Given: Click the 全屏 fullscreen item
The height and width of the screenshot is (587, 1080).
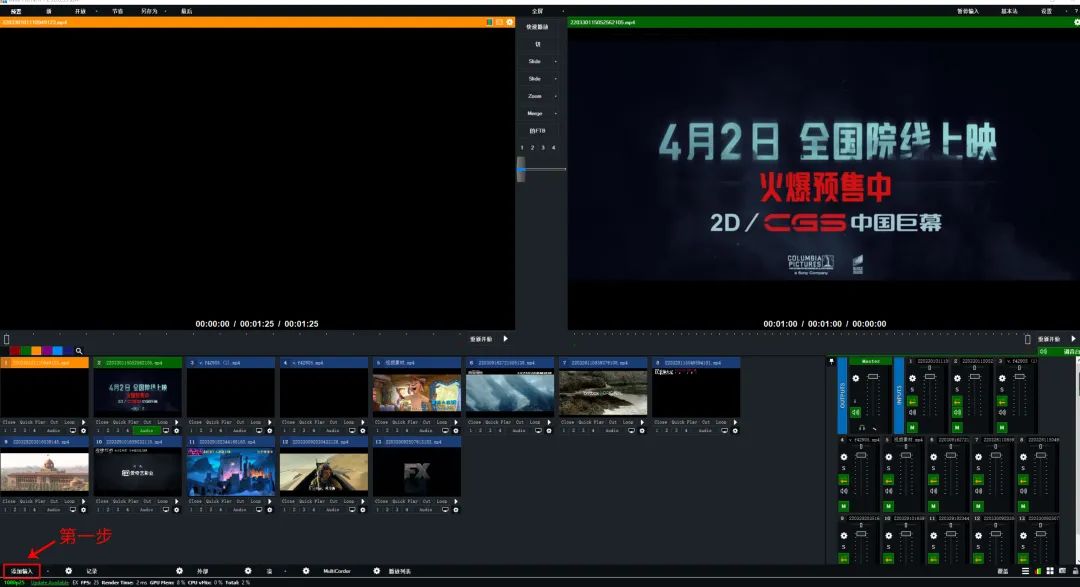Looking at the screenshot, I should coord(537,11).
